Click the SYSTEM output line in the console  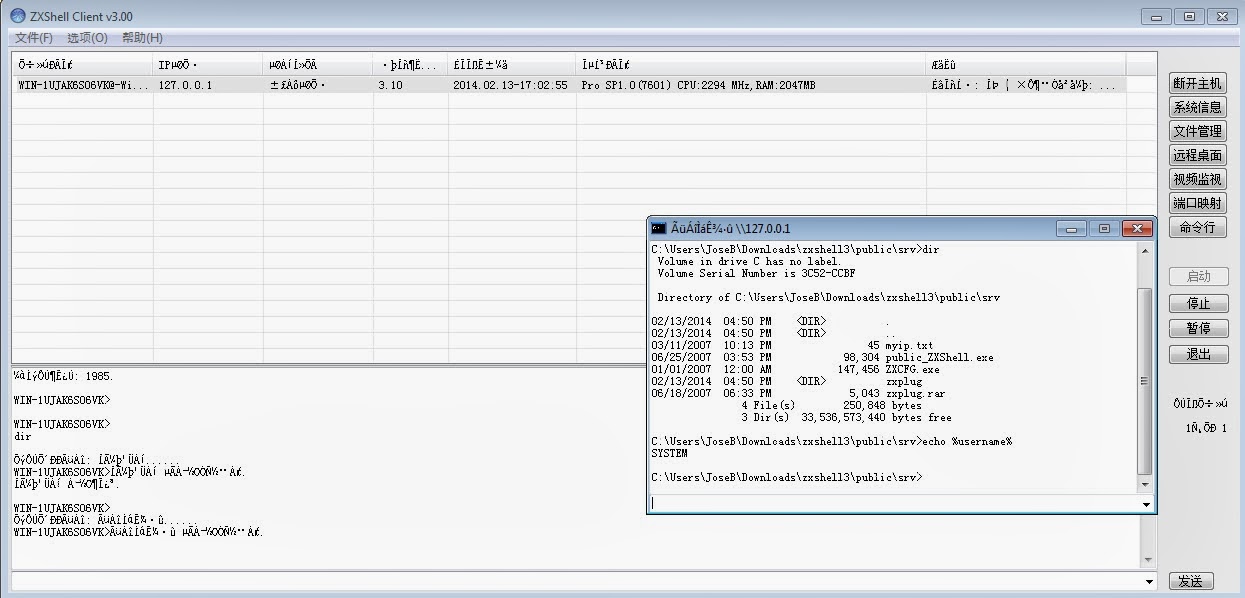click(669, 453)
